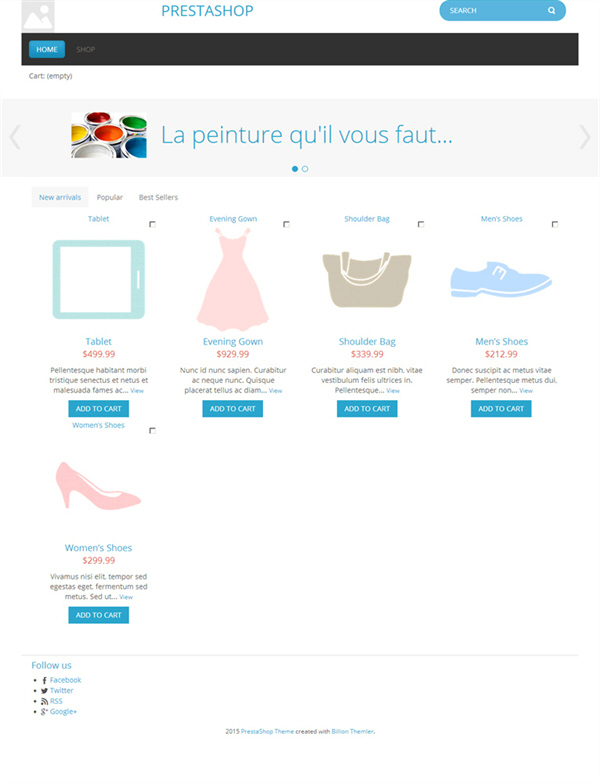Advance slider with the right arrow
This screenshot has height=783, width=600.
coord(585,137)
